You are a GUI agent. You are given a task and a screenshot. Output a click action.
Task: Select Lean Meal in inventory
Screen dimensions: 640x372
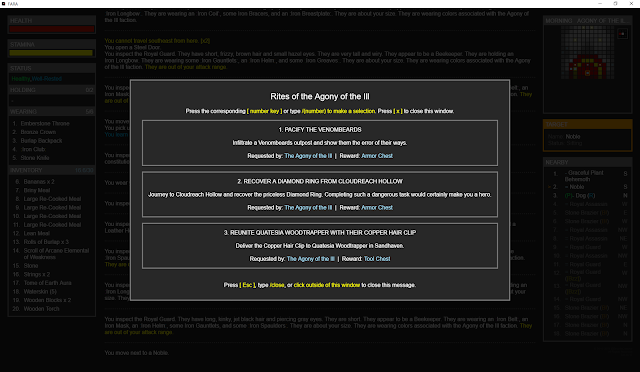click(x=36, y=233)
